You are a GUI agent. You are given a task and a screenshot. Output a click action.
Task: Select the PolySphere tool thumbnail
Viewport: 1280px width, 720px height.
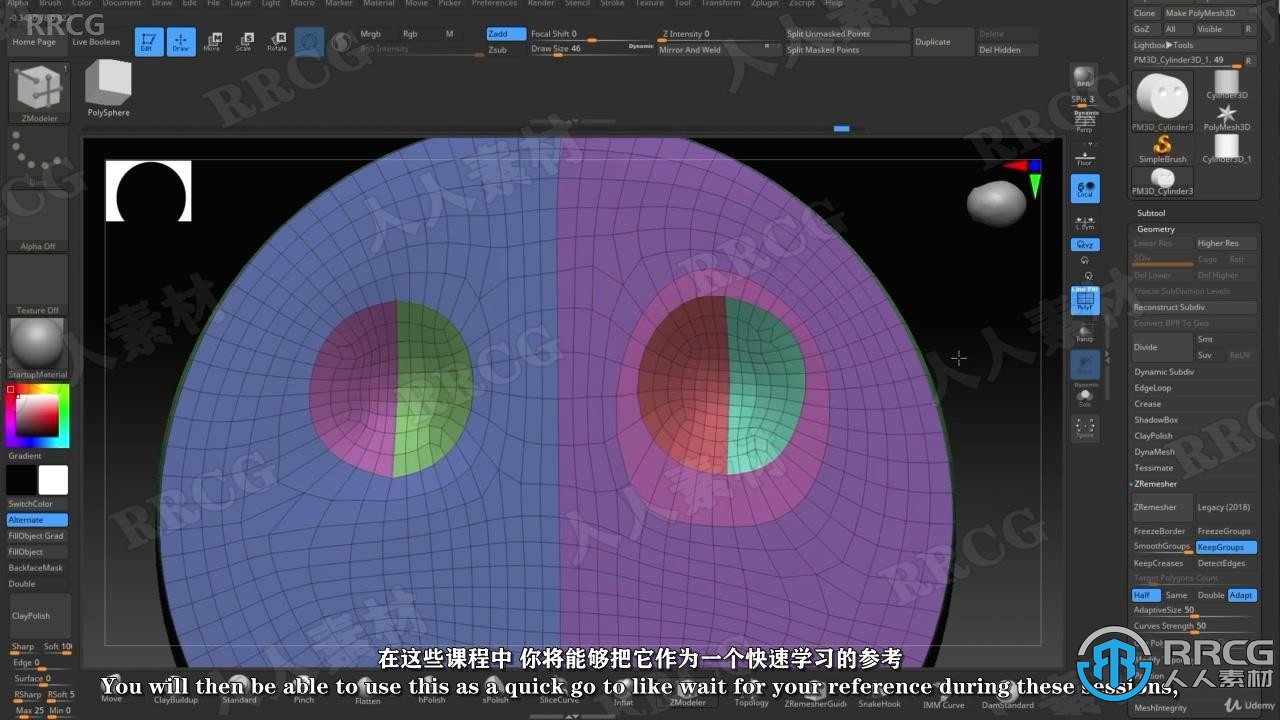pyautogui.click(x=108, y=86)
